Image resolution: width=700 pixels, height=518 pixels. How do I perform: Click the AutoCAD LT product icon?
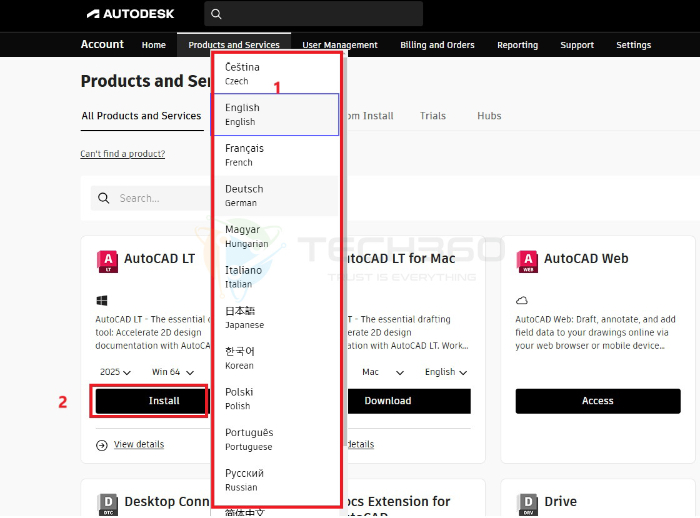pos(107,262)
